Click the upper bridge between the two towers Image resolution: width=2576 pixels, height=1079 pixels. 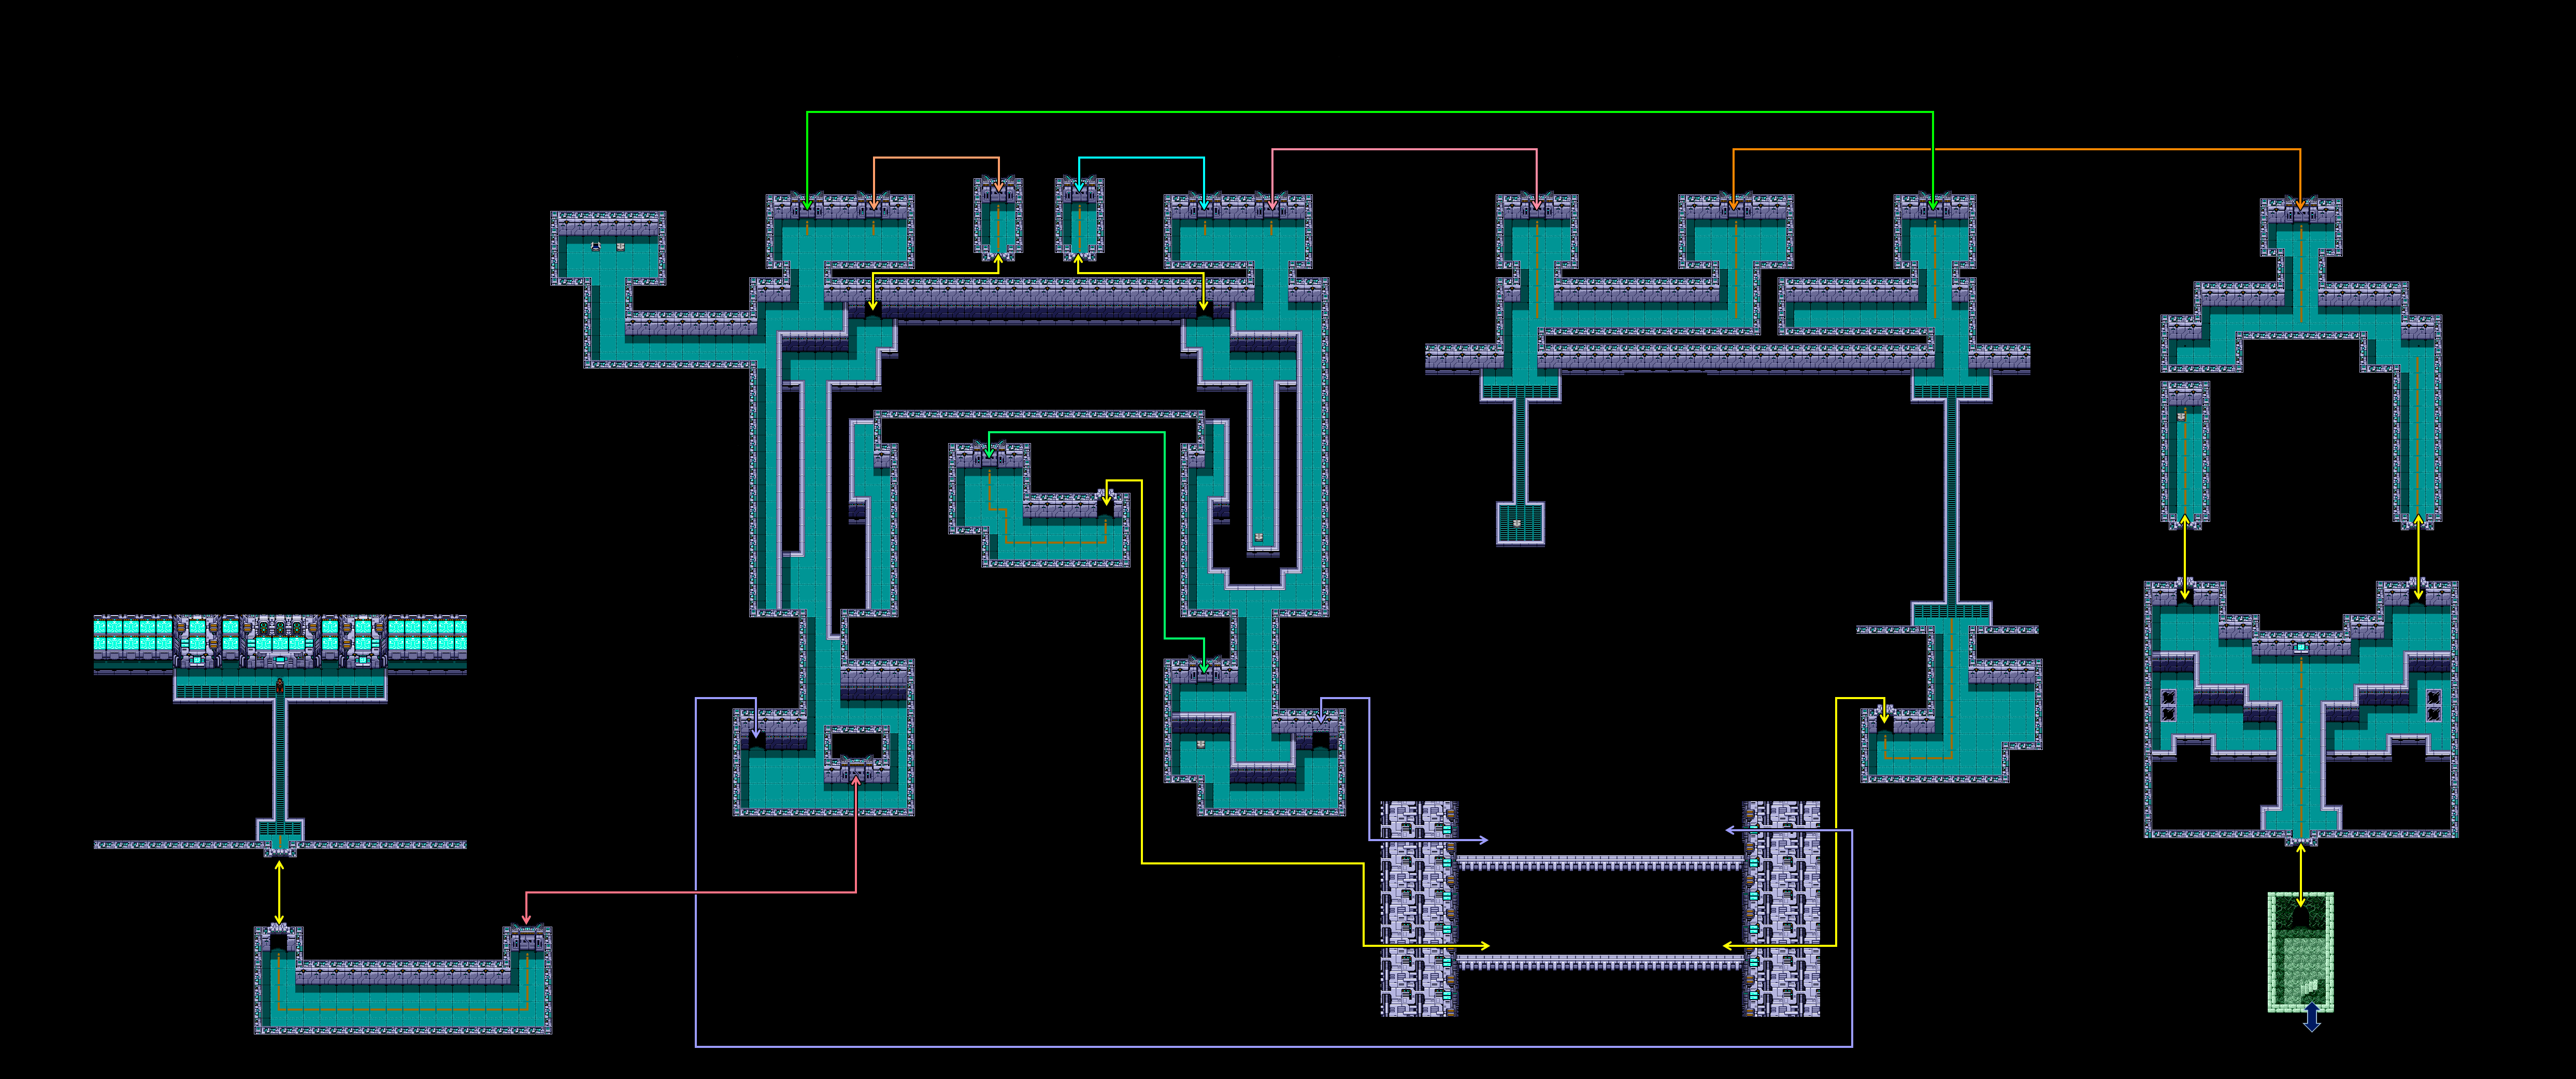pyautogui.click(x=1601, y=863)
